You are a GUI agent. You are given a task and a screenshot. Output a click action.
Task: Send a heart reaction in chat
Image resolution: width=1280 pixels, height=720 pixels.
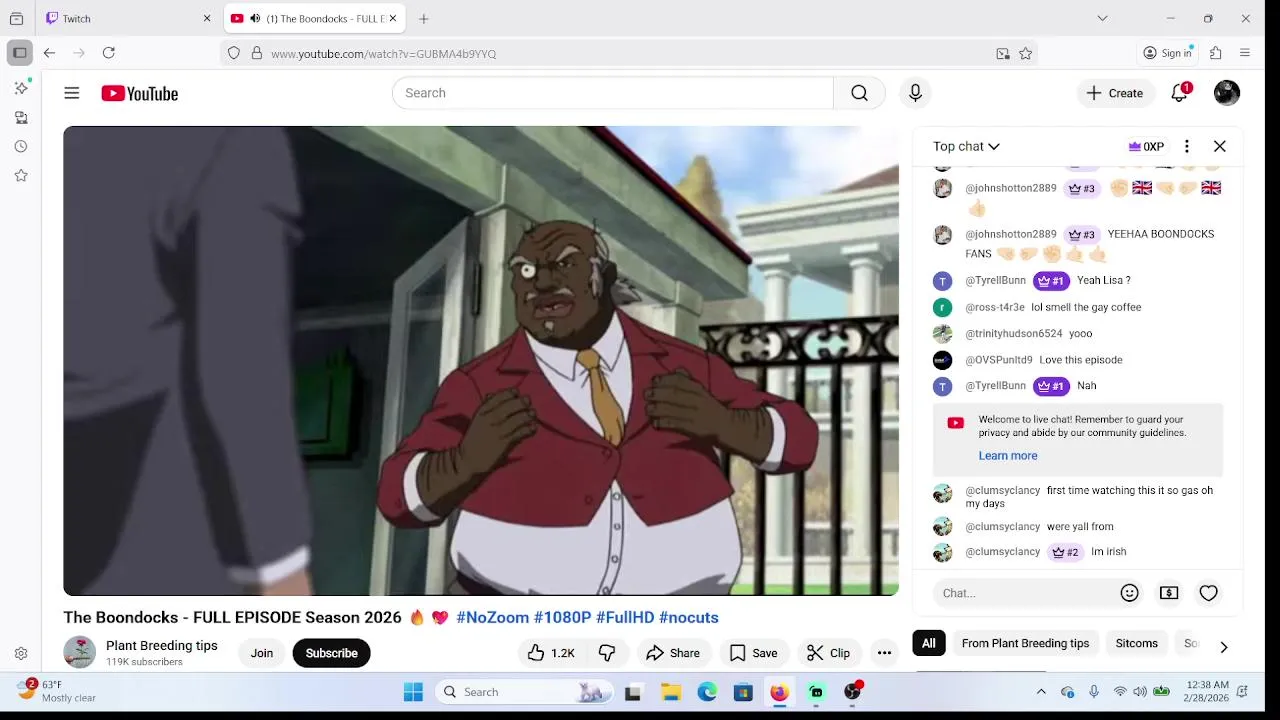point(1209,593)
